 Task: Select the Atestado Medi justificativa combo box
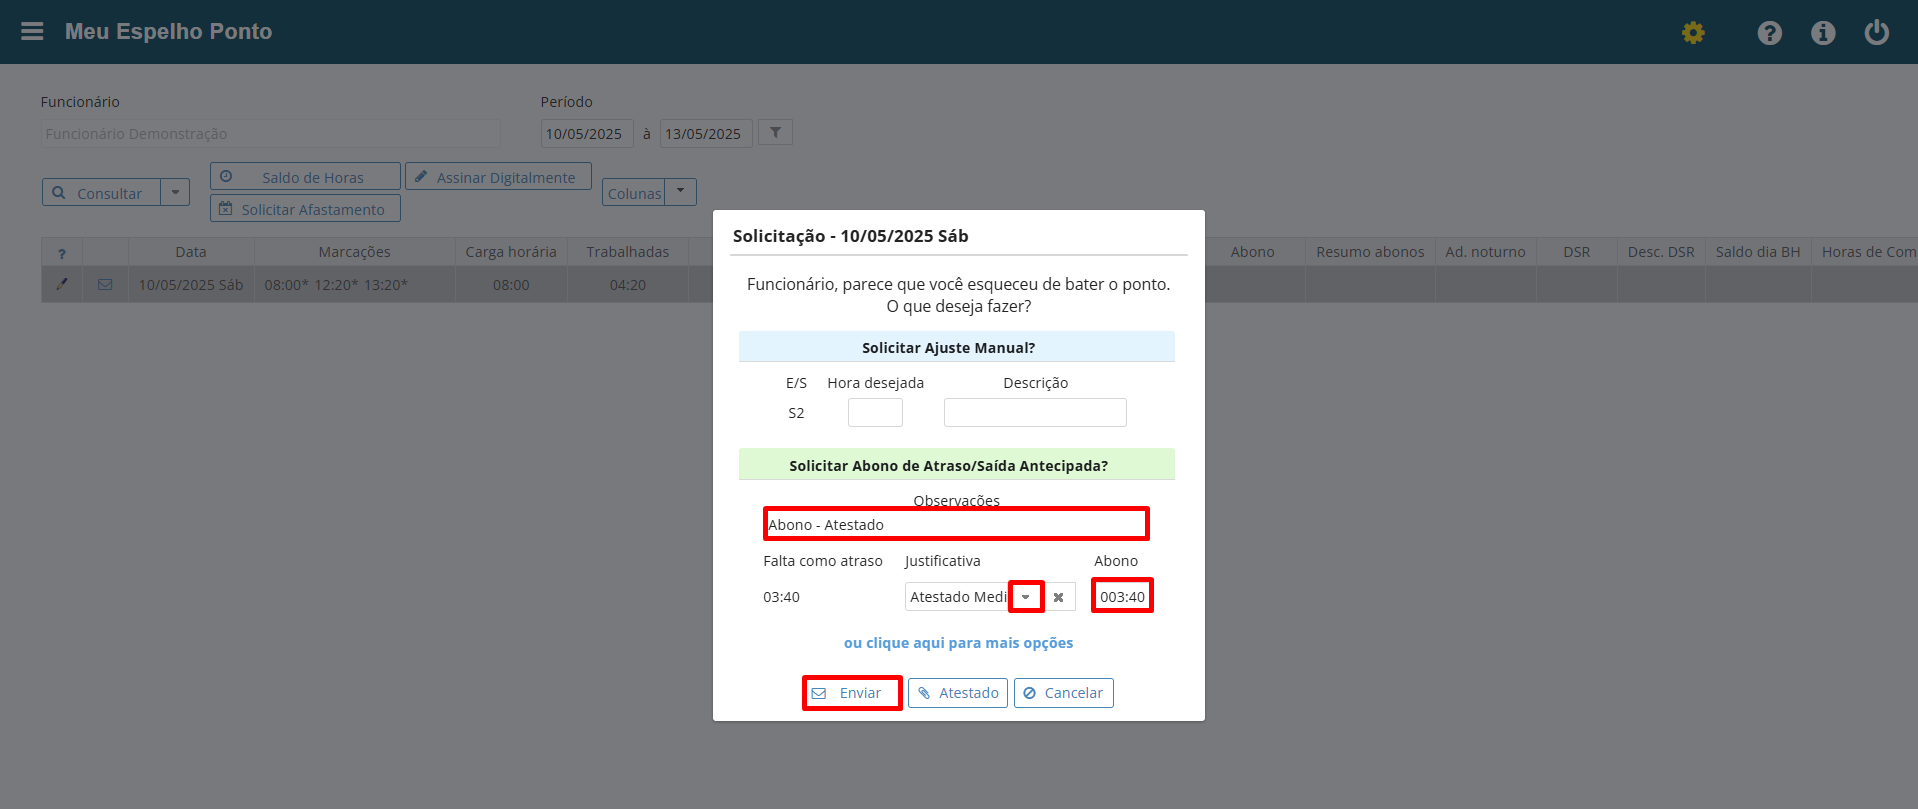click(x=958, y=597)
